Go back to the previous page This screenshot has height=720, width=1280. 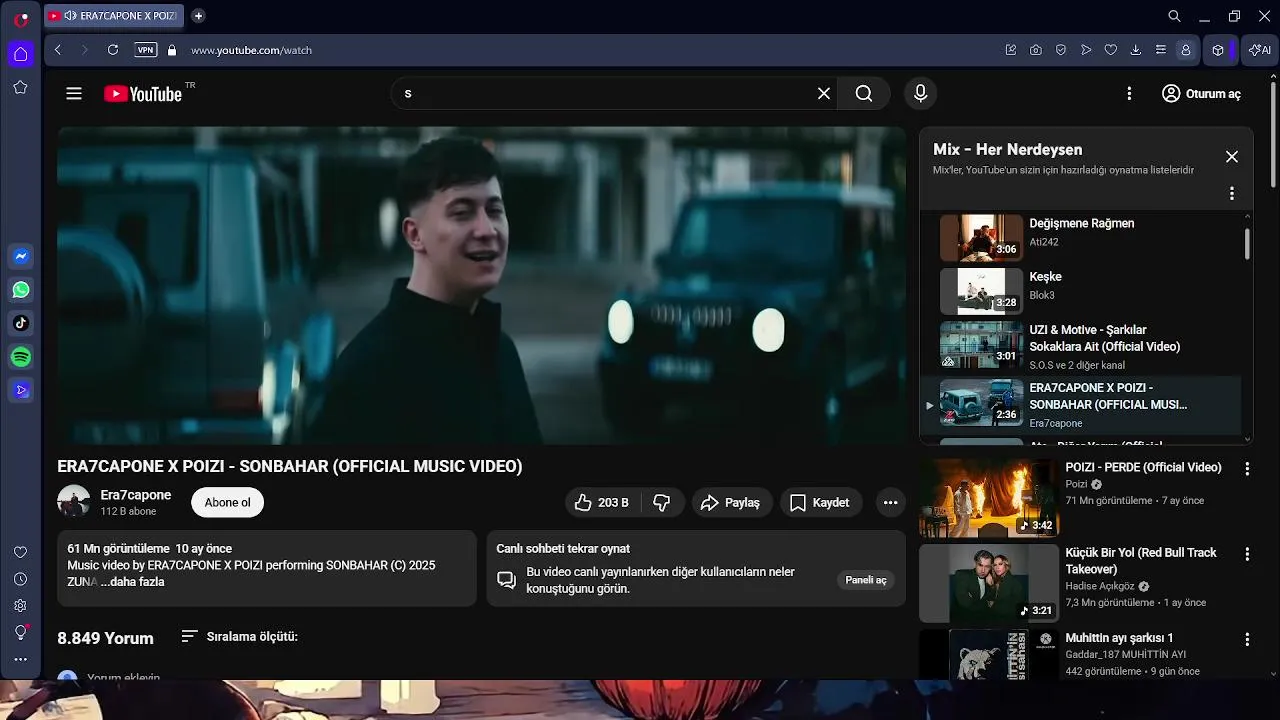click(58, 50)
